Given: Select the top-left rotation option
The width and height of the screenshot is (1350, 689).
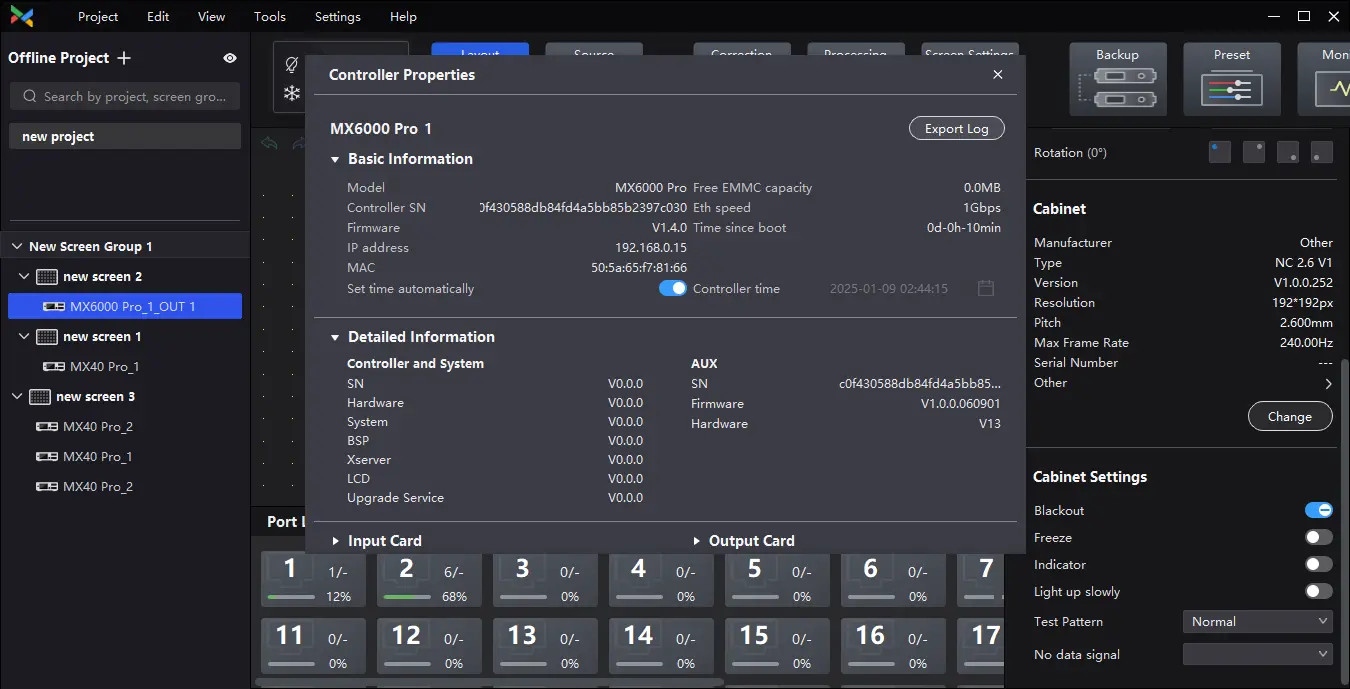Looking at the screenshot, I should [x=1220, y=152].
